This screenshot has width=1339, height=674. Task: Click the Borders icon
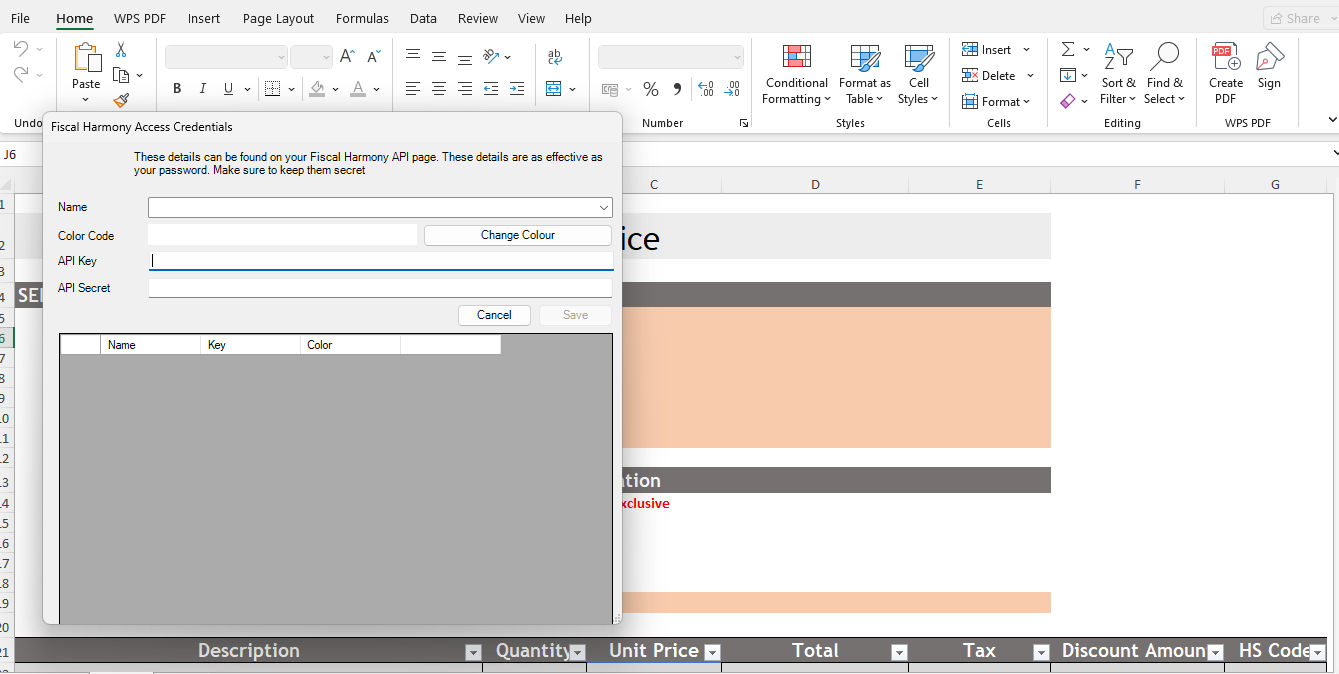click(273, 89)
